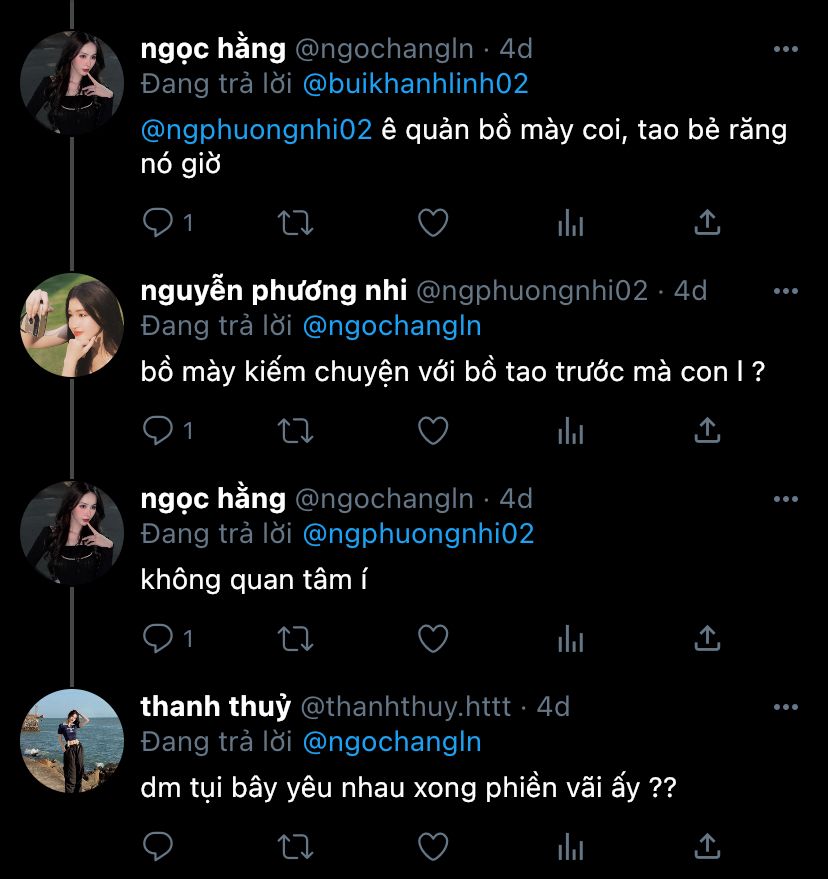Like the "không quan tâm í" tweet
This screenshot has height=879, width=828.
click(x=432, y=637)
